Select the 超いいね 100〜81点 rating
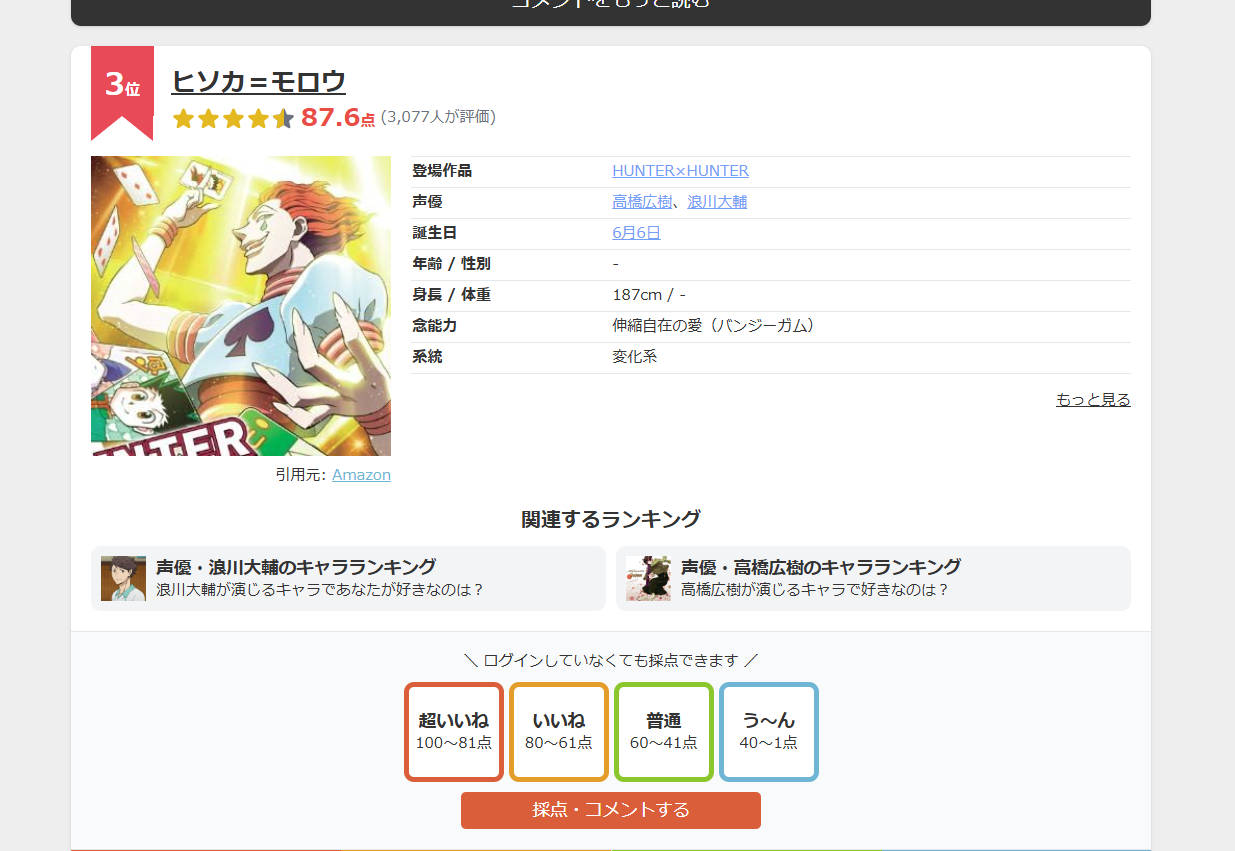The height and width of the screenshot is (851, 1235). coord(454,731)
